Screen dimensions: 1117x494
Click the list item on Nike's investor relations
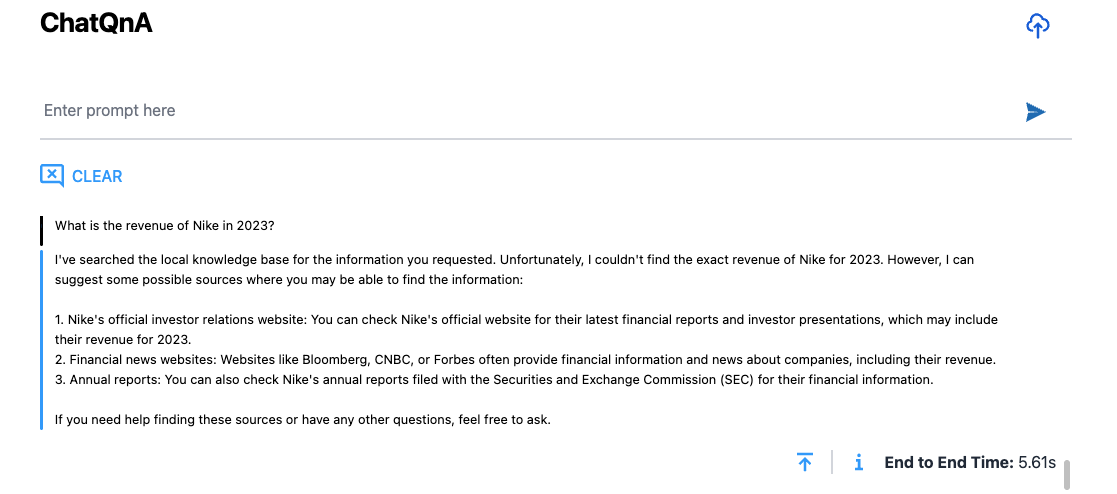[526, 329]
